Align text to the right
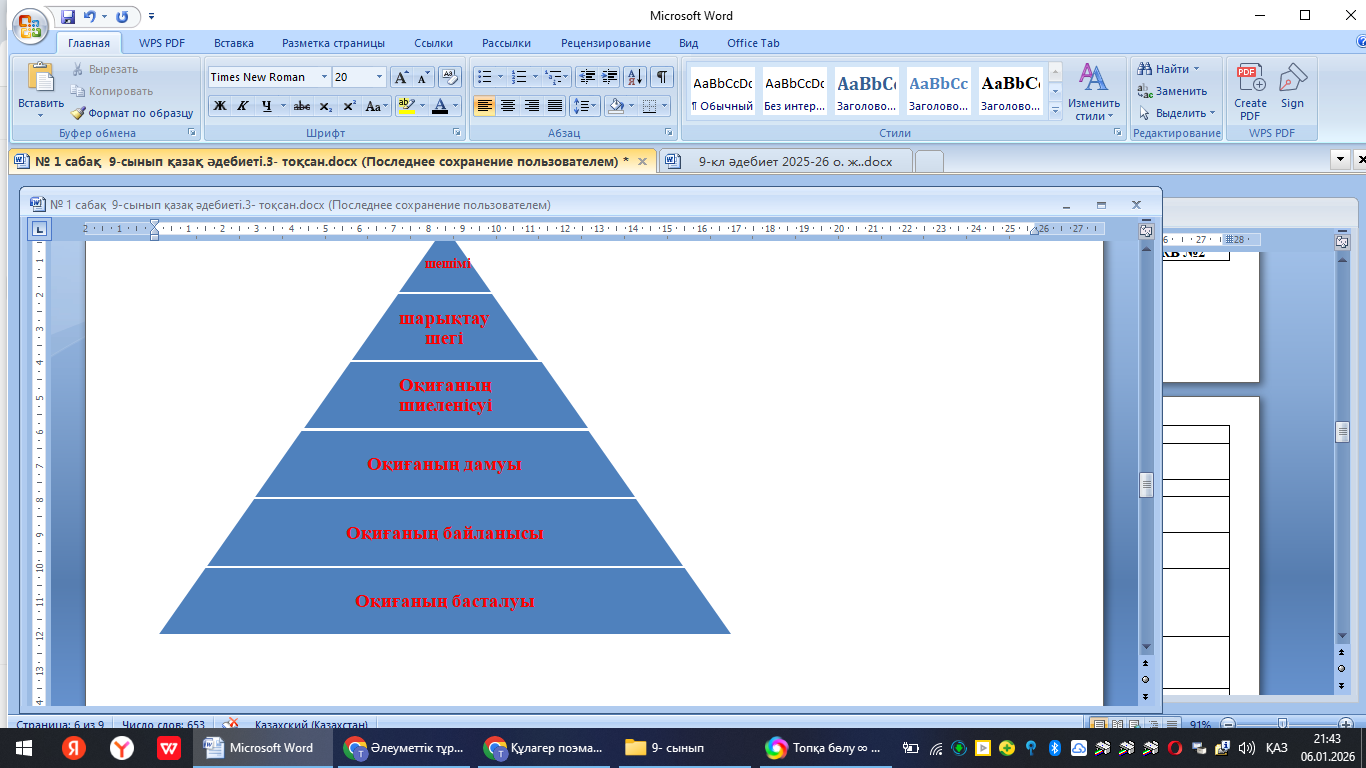 tap(532, 106)
